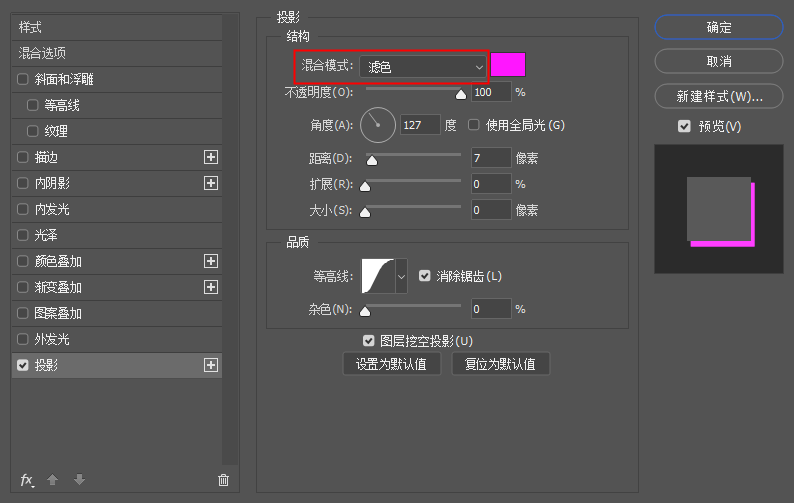Click the 取消 button

(719, 61)
